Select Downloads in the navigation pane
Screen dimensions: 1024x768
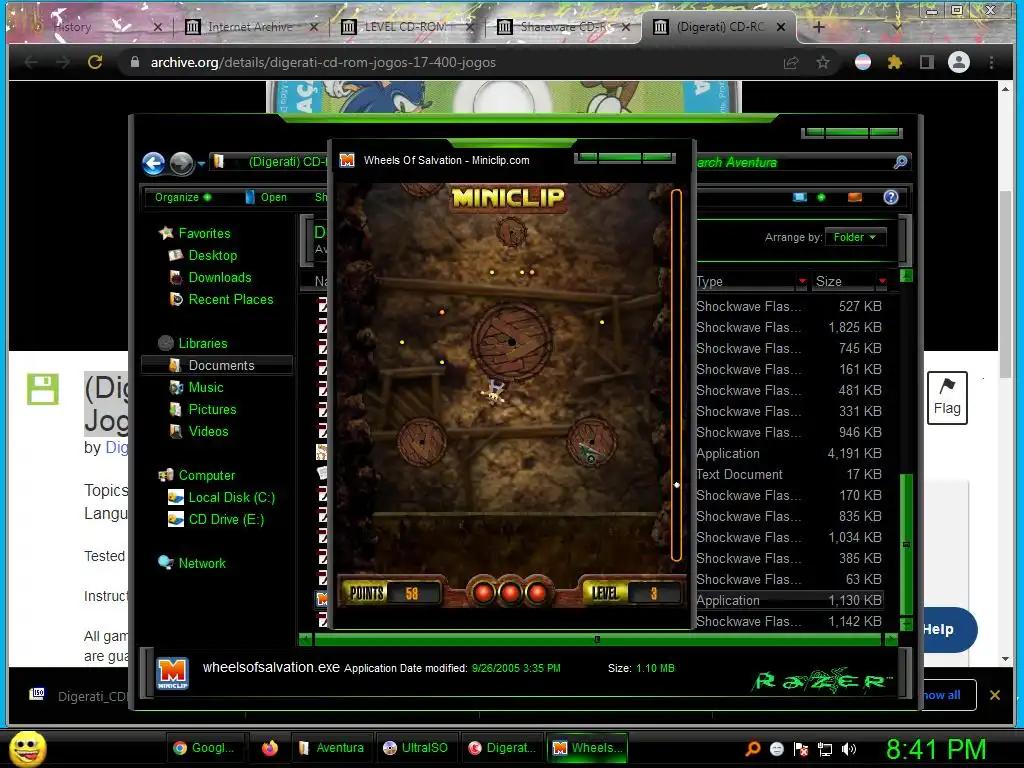coord(220,278)
